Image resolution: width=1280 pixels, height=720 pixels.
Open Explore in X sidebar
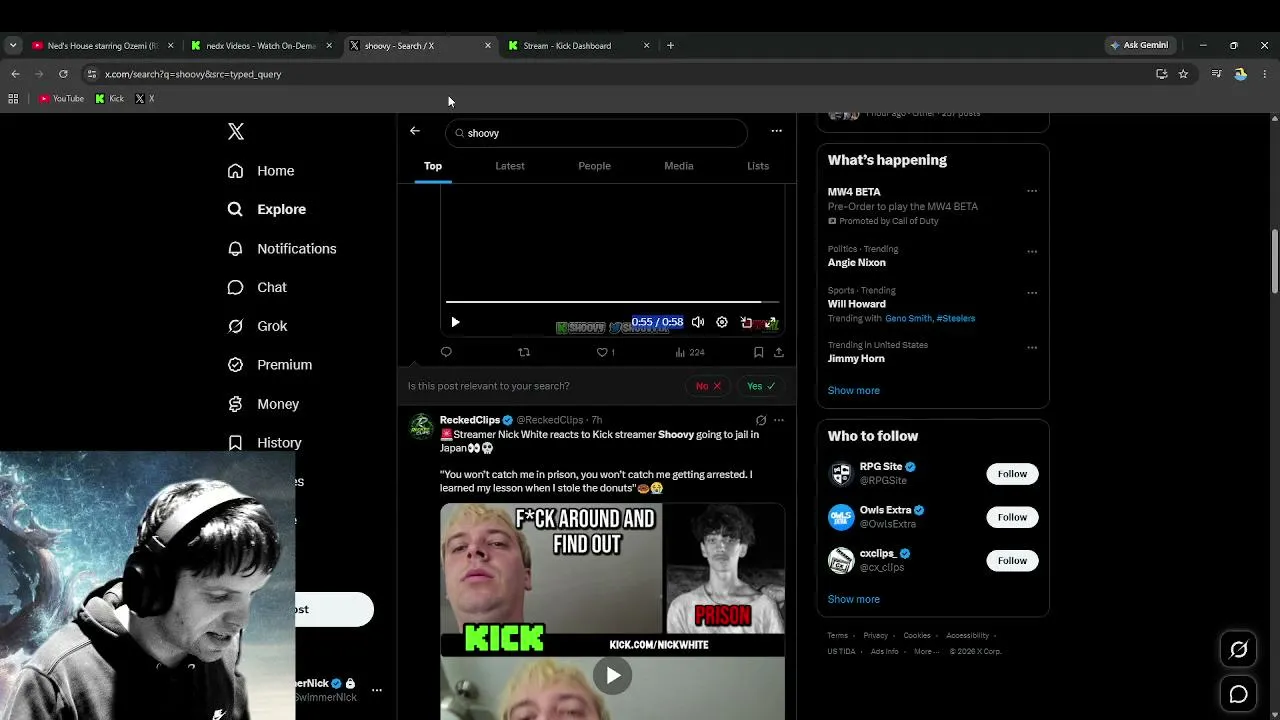click(x=267, y=209)
